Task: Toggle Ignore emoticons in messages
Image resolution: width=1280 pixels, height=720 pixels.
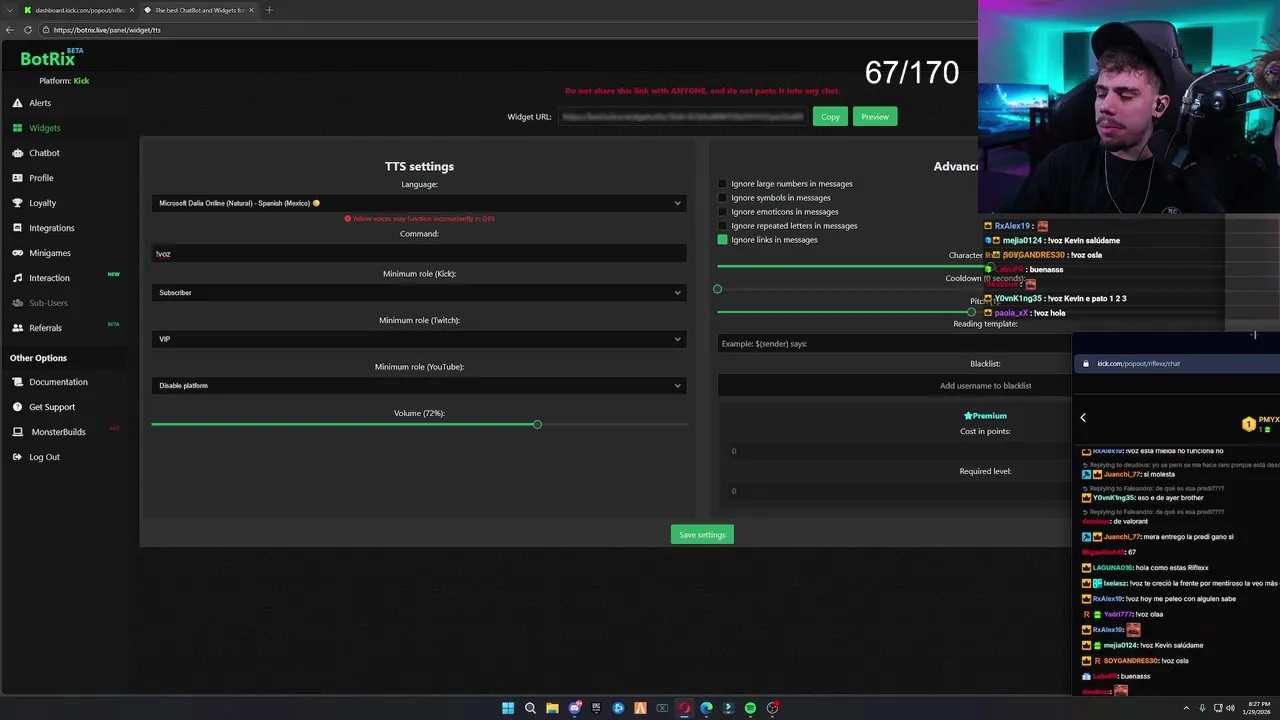Action: point(722,212)
